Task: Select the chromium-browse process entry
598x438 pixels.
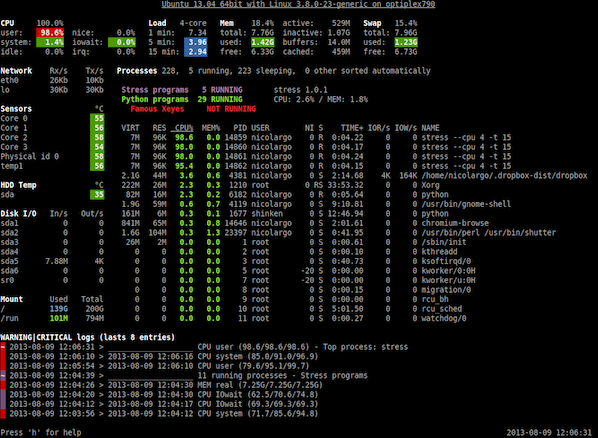Action: point(455,223)
